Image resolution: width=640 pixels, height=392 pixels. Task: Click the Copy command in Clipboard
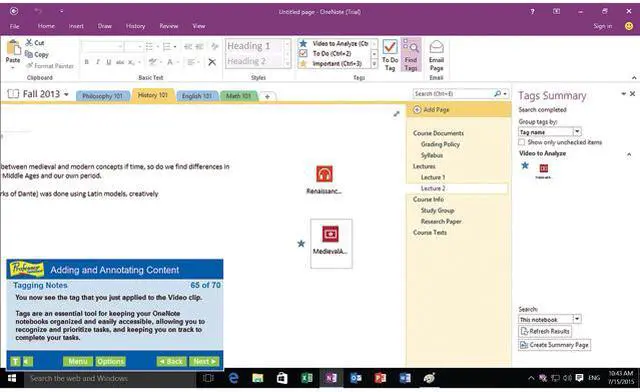tap(37, 54)
